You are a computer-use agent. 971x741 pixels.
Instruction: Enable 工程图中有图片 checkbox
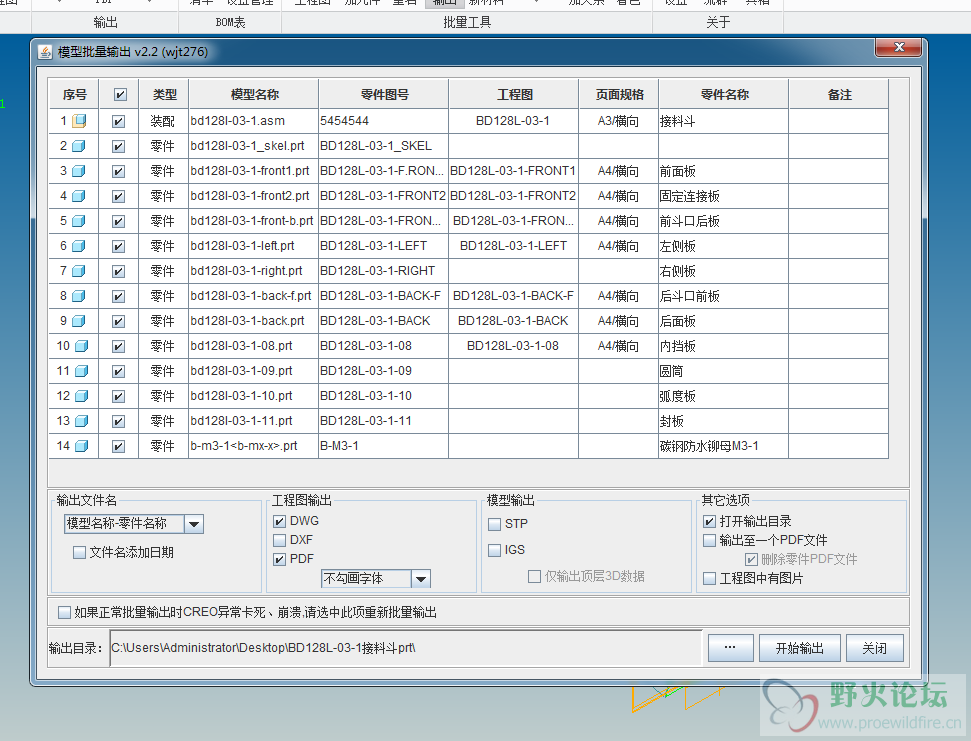(x=710, y=578)
